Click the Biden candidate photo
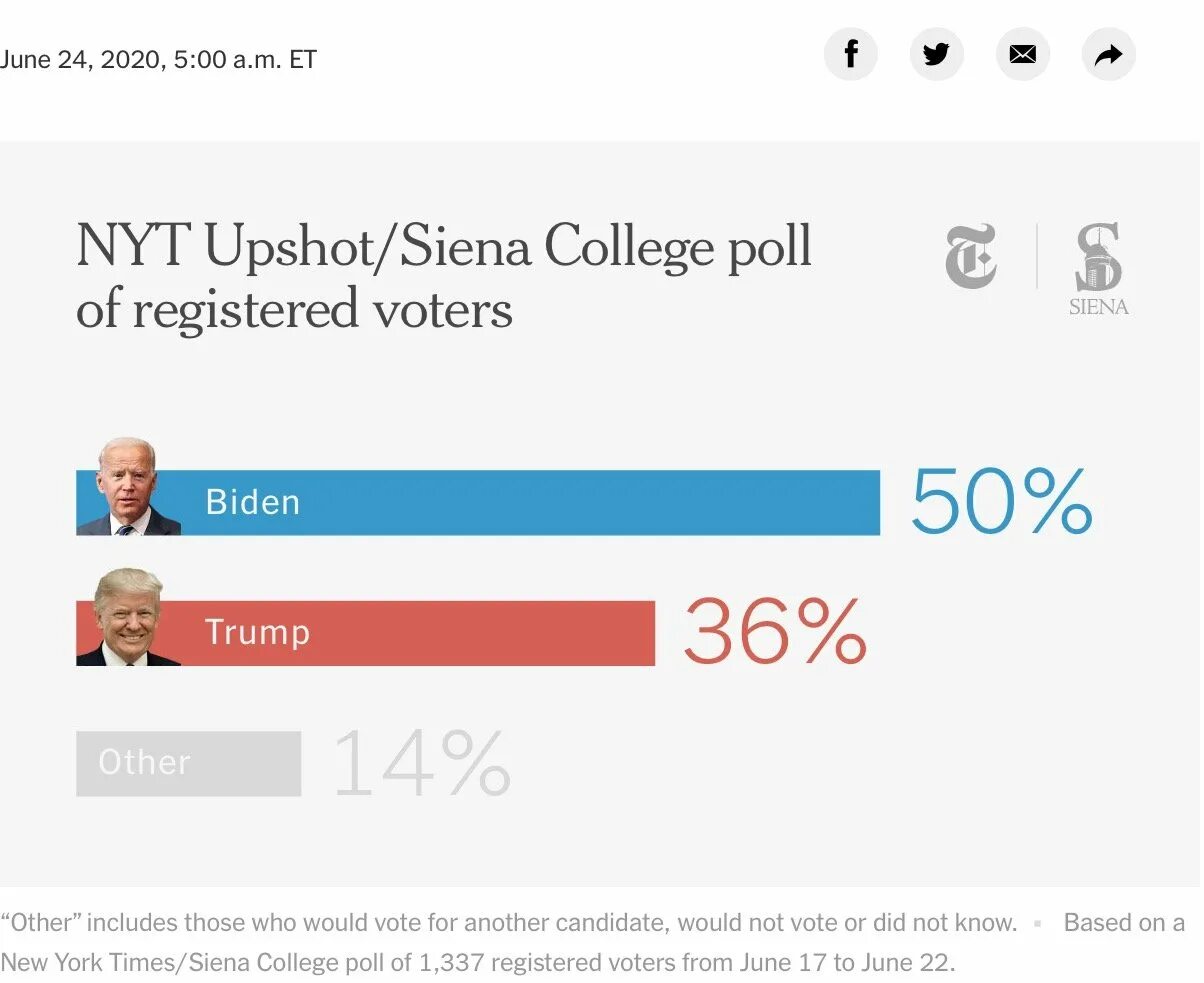This screenshot has height=983, width=1204. 128,488
